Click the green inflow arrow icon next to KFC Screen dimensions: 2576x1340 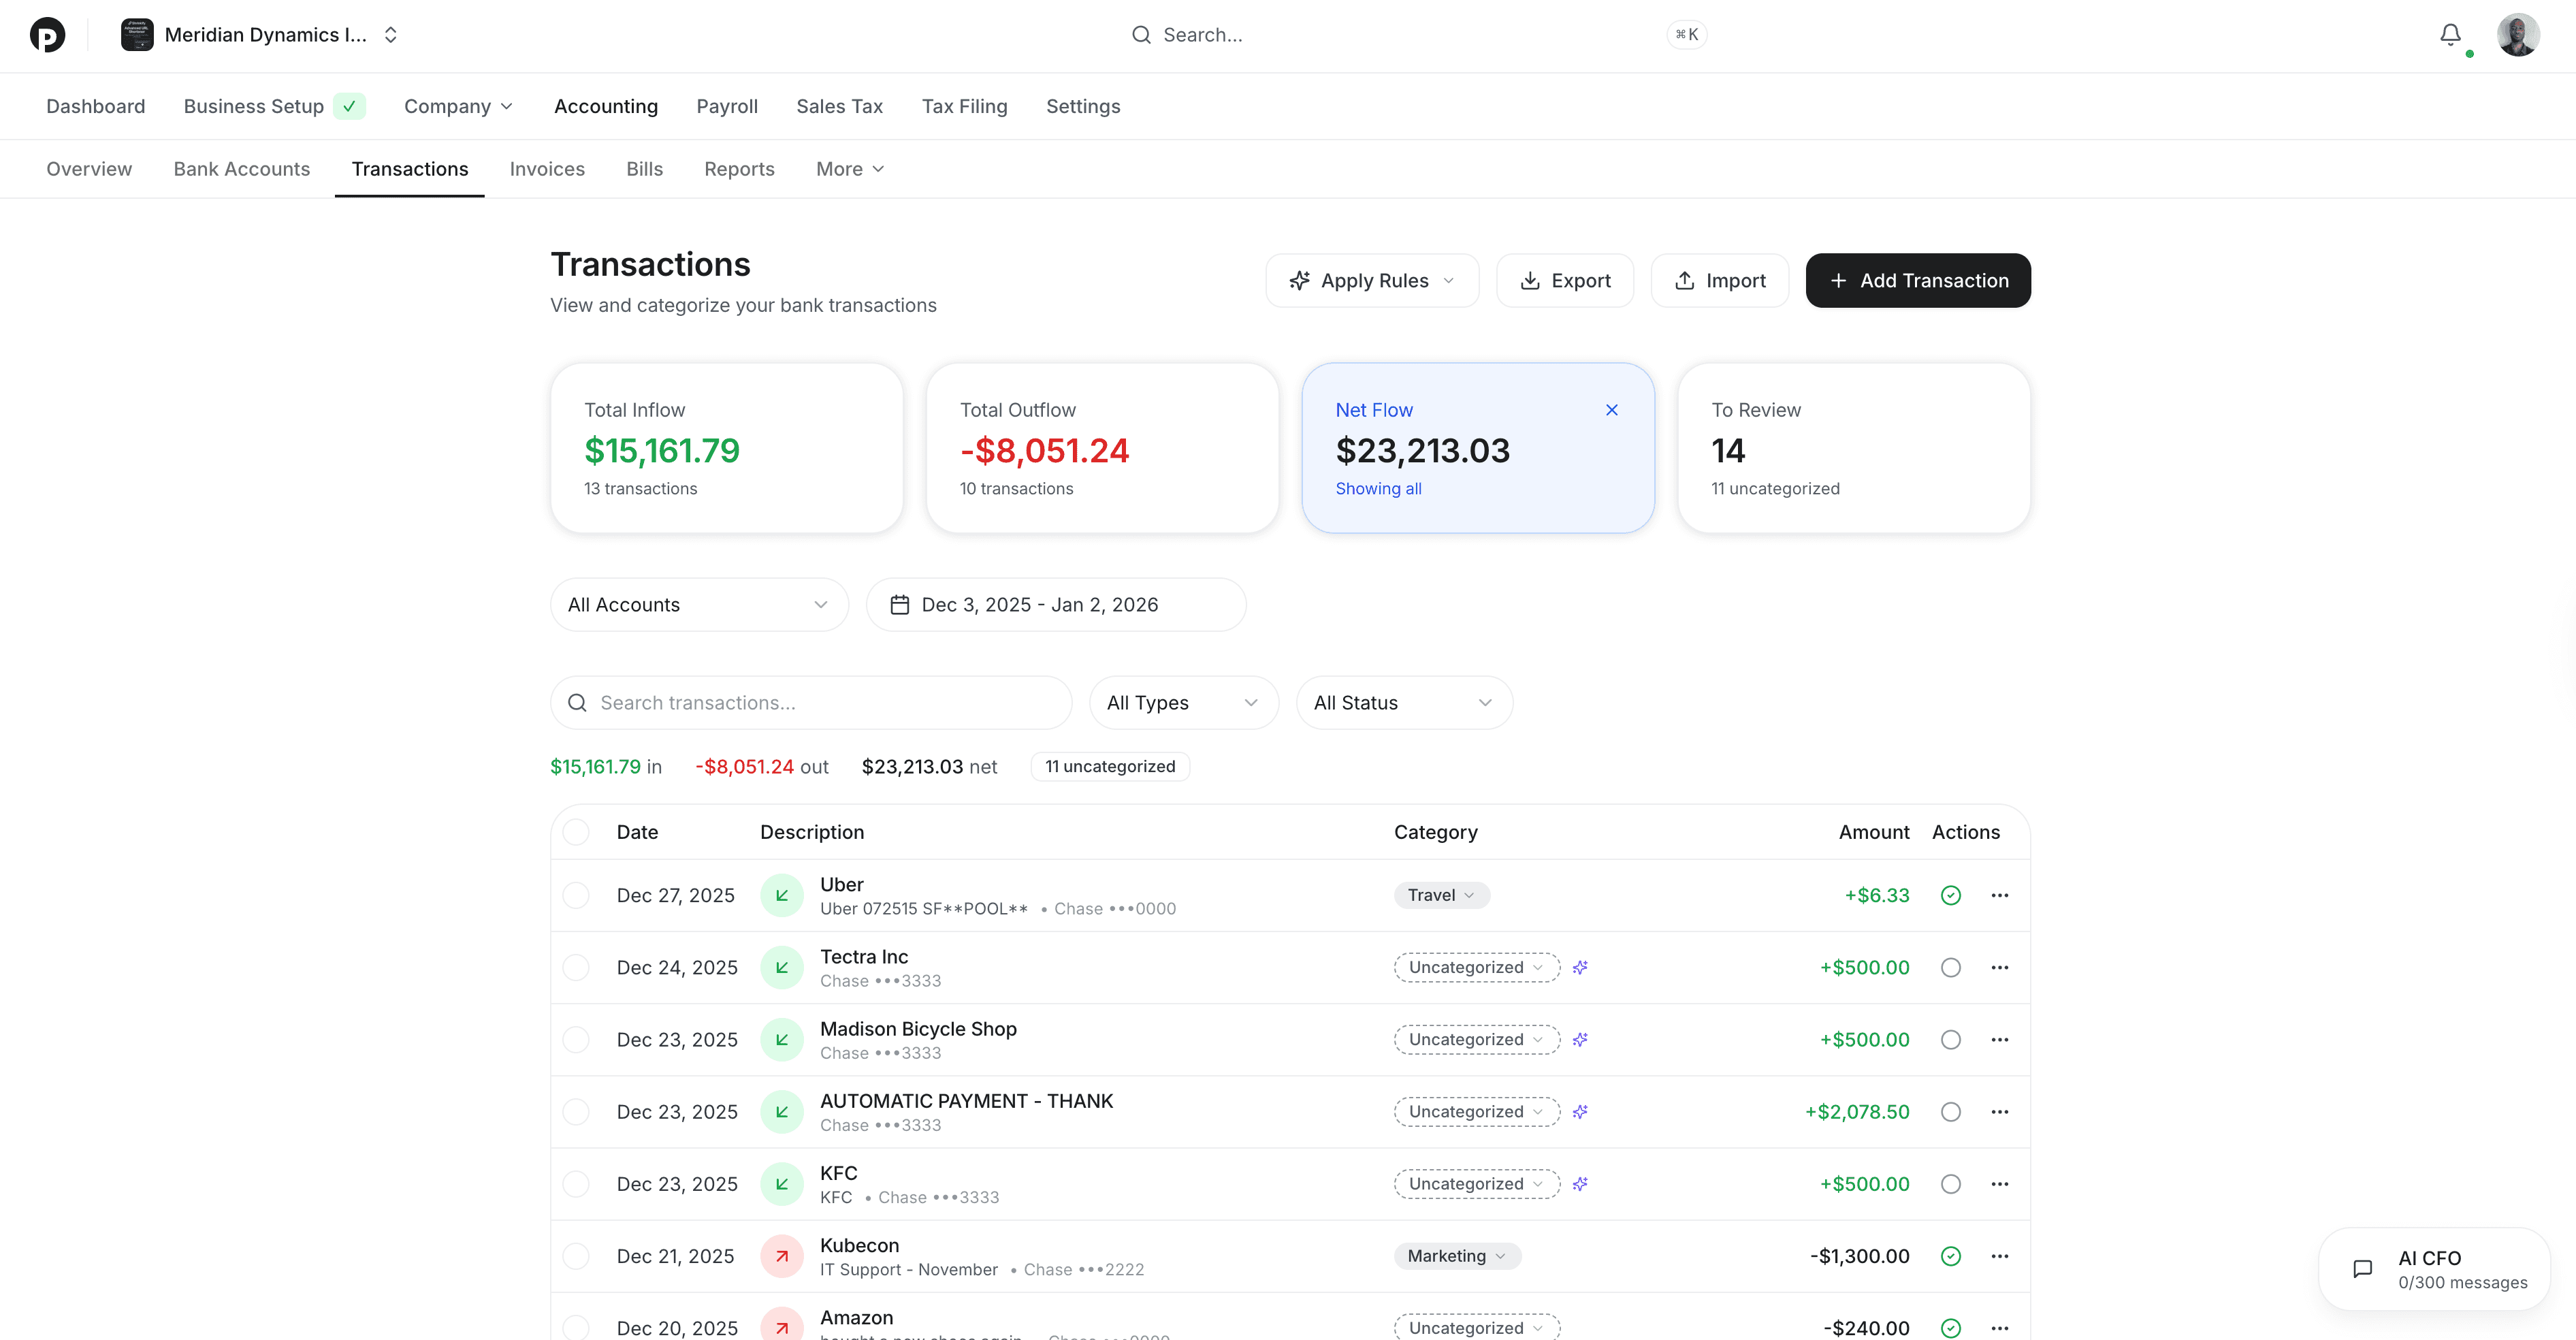coord(781,1183)
